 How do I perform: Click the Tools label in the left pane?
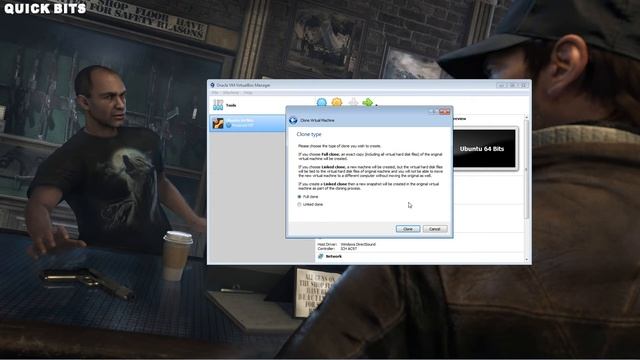pos(231,105)
